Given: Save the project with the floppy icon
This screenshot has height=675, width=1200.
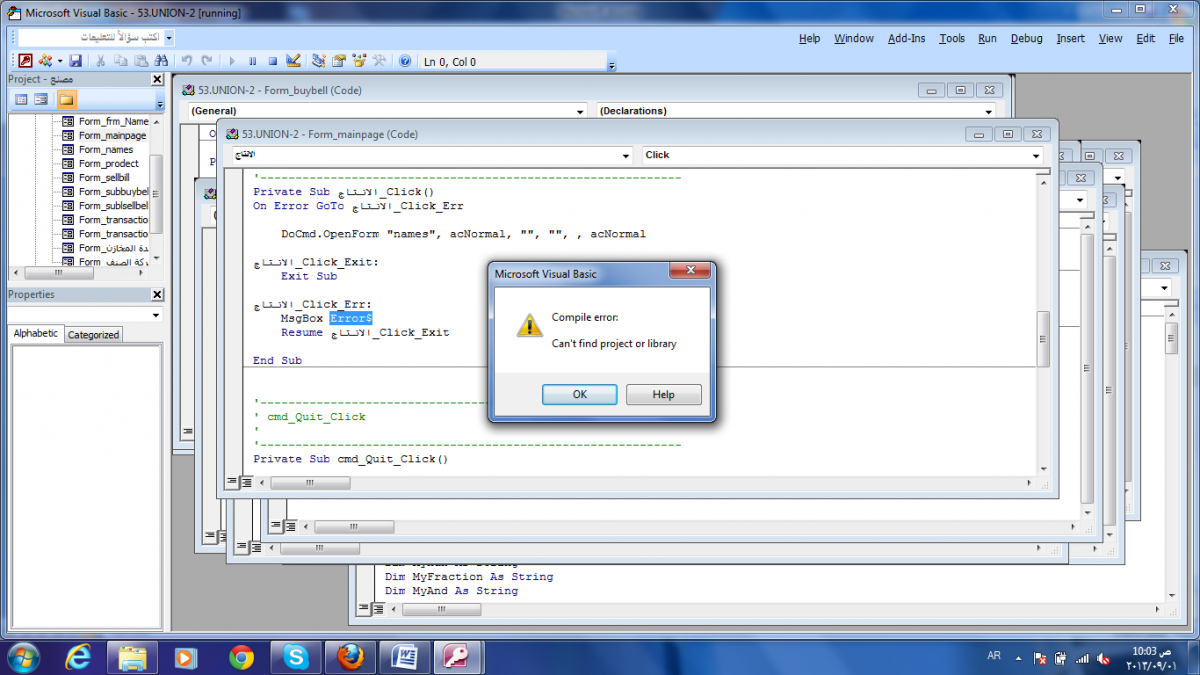Looking at the screenshot, I should [x=75, y=61].
